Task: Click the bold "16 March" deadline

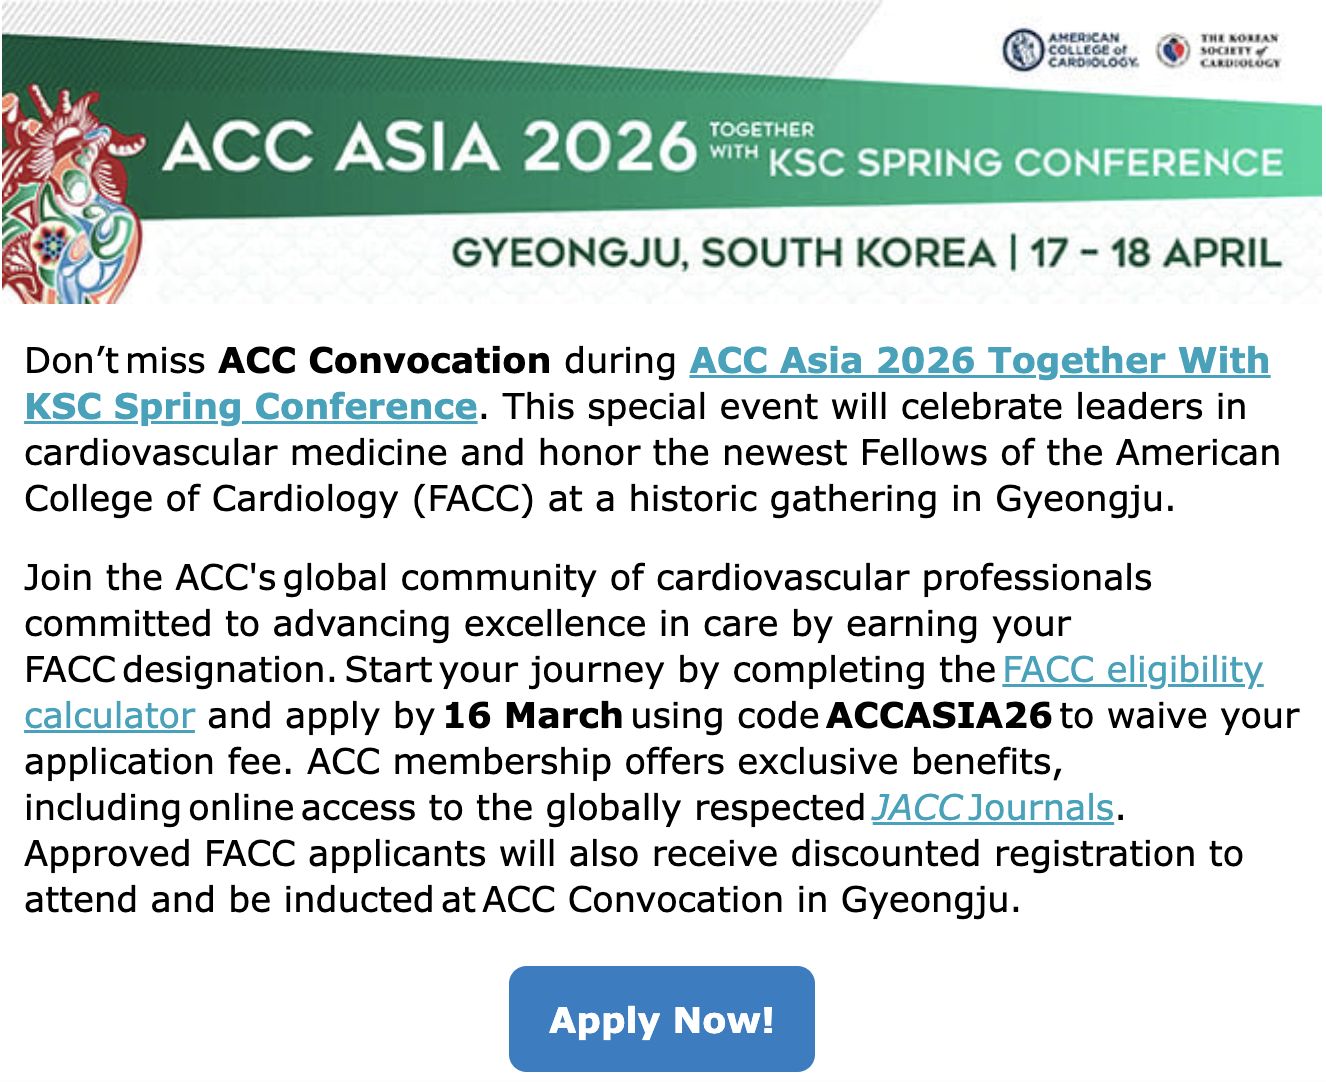Action: pos(533,716)
